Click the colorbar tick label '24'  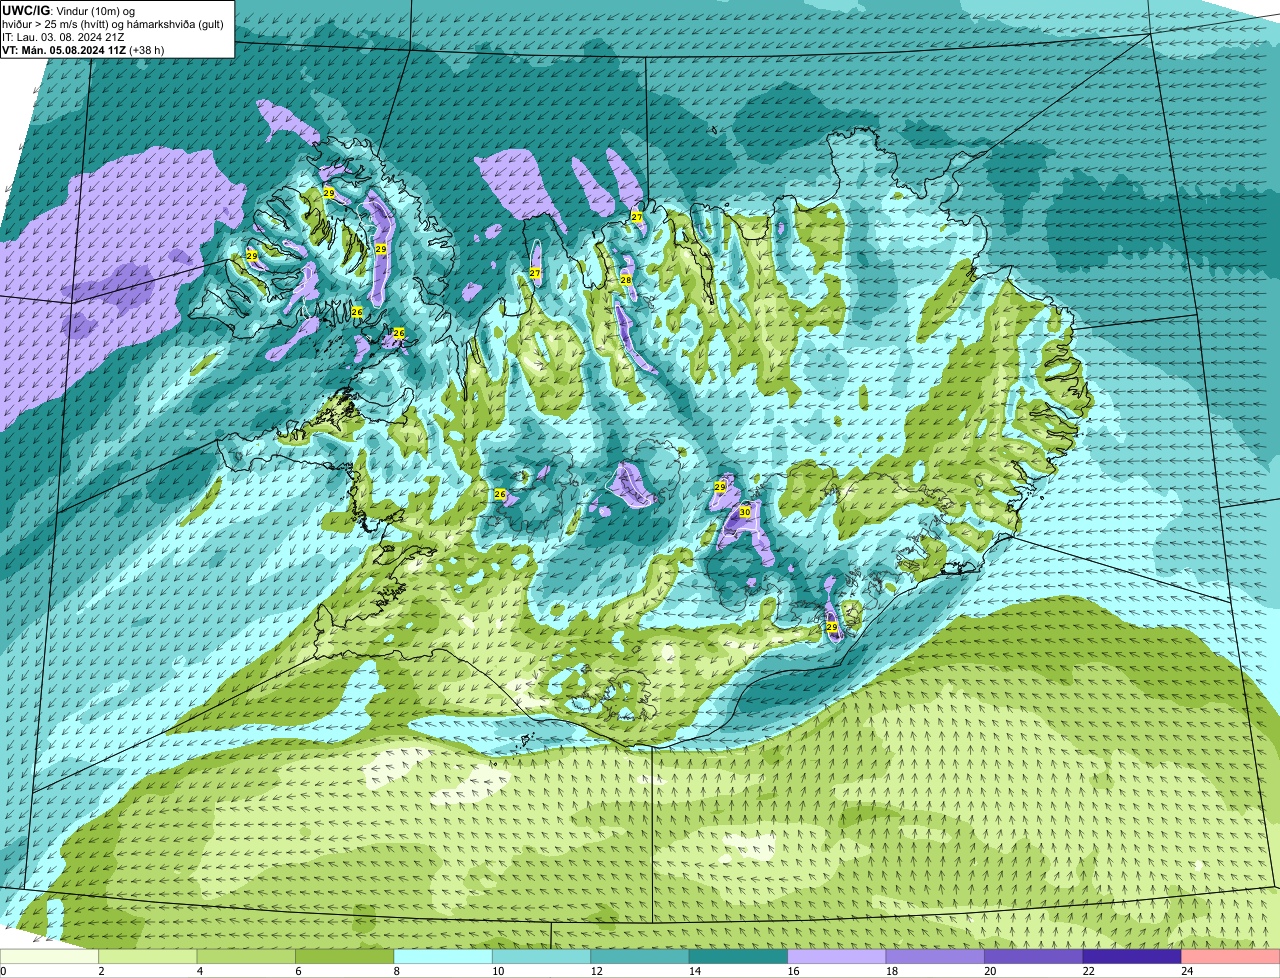click(x=1186, y=971)
